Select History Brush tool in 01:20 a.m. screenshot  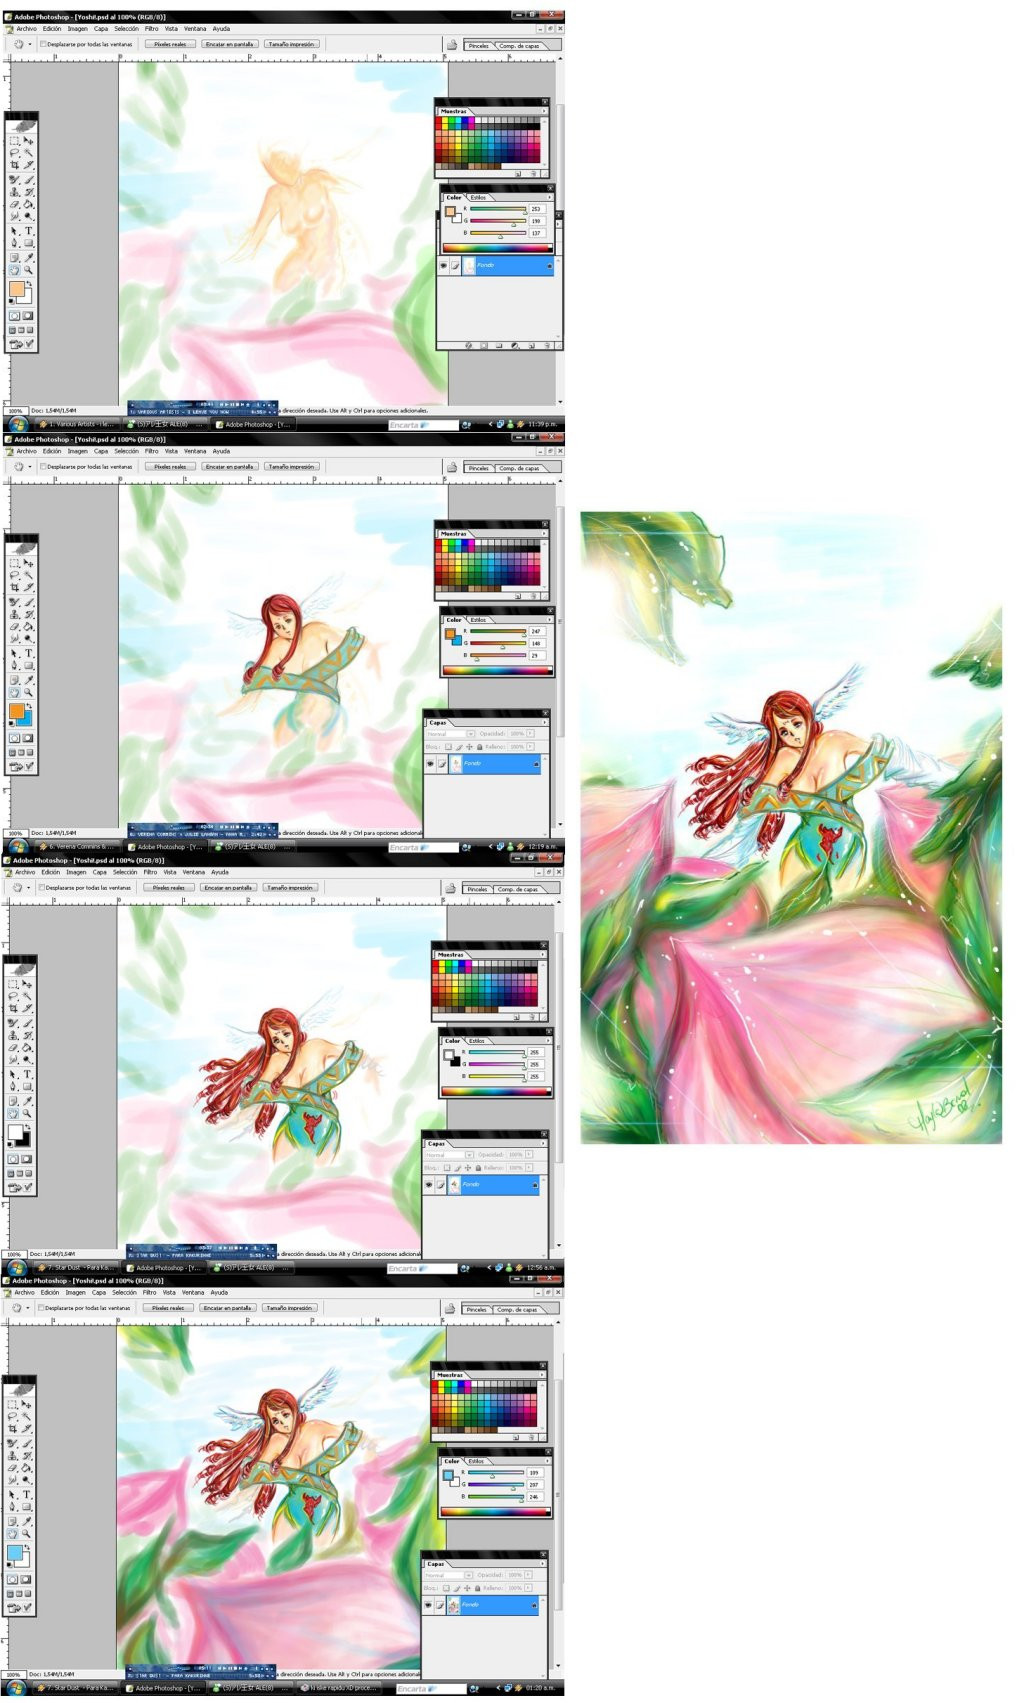pyautogui.click(x=28, y=1456)
